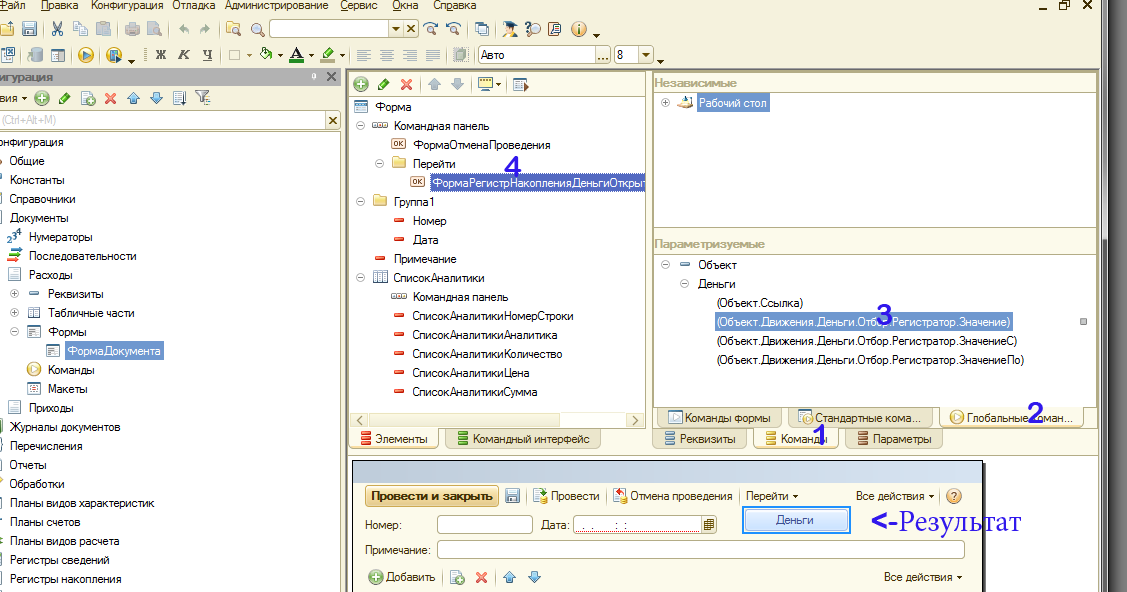Expand the Рабочий стол node
This screenshot has width=1127, height=592.
pyautogui.click(x=666, y=103)
